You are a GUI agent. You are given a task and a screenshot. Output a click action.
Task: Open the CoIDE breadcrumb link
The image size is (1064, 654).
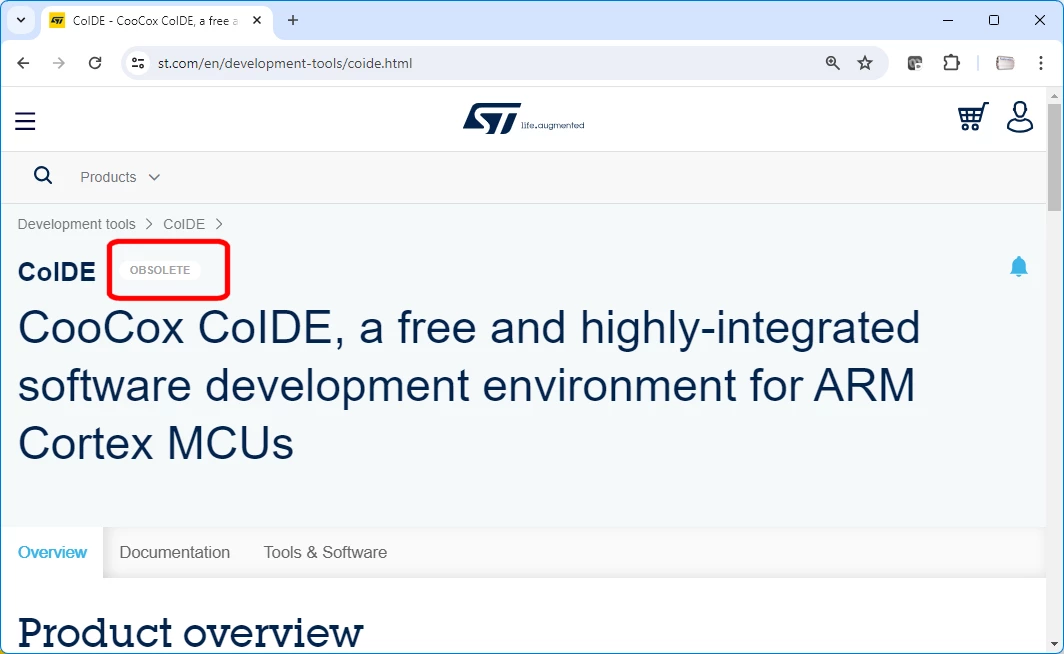184,224
